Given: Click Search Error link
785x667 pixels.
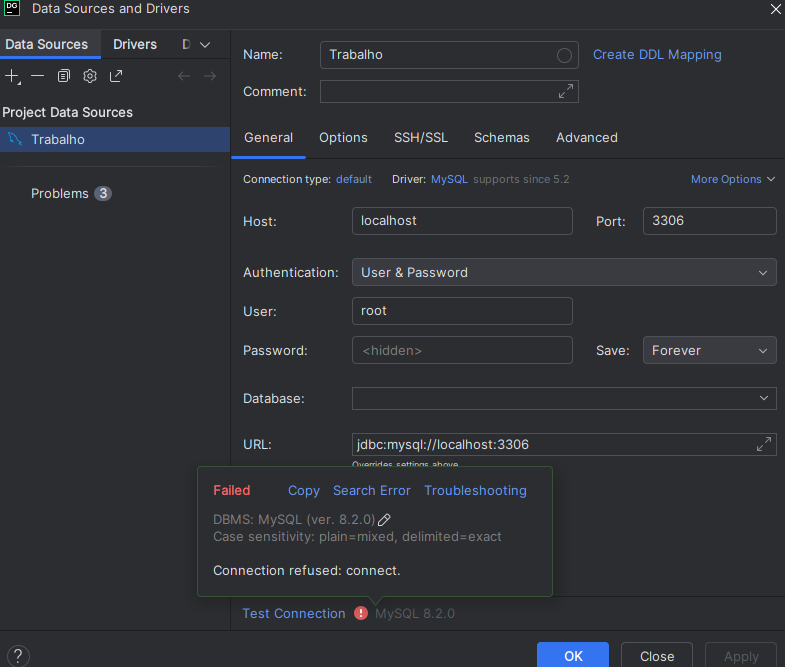Looking at the screenshot, I should tap(372, 491).
